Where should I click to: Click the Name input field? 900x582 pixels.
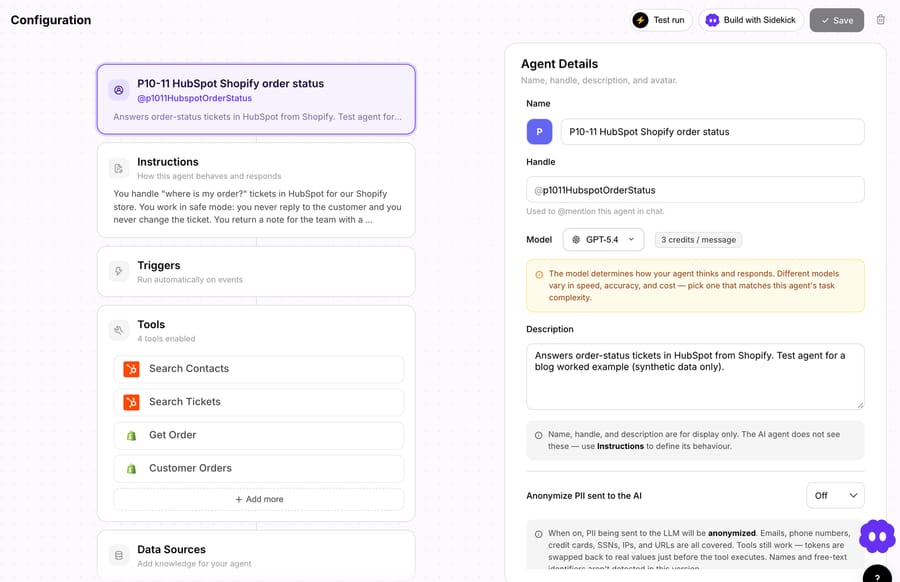click(712, 131)
